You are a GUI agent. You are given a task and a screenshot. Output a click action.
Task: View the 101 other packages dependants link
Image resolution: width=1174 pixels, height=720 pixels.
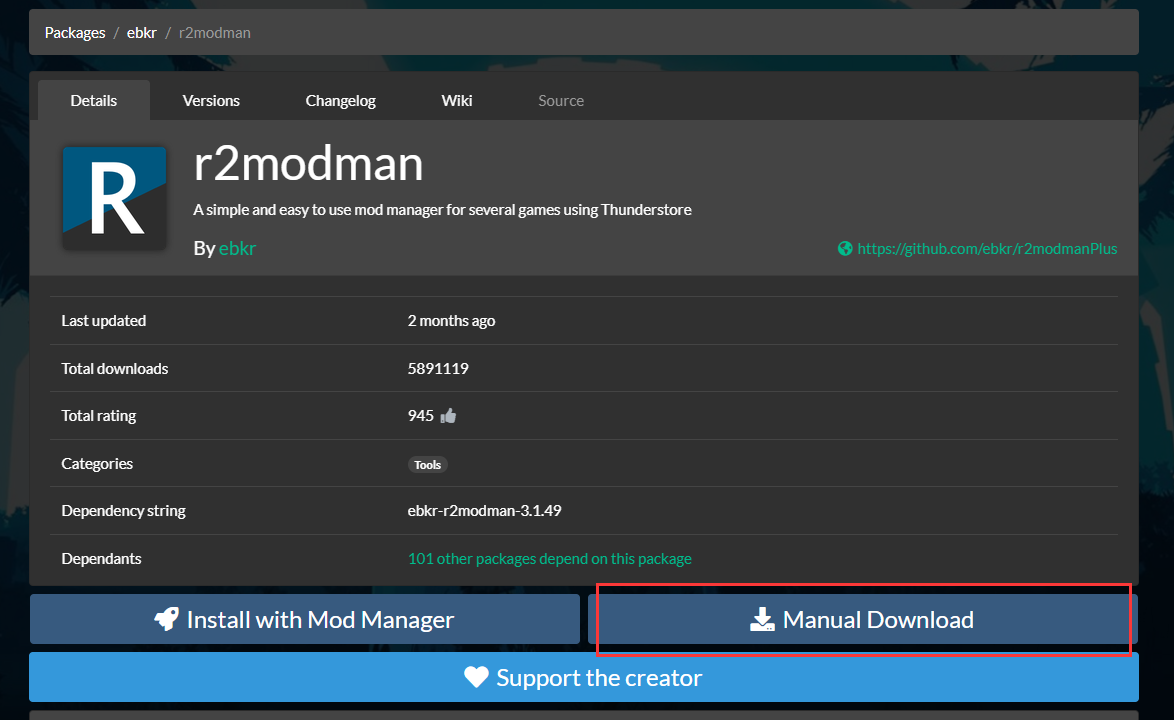point(549,559)
